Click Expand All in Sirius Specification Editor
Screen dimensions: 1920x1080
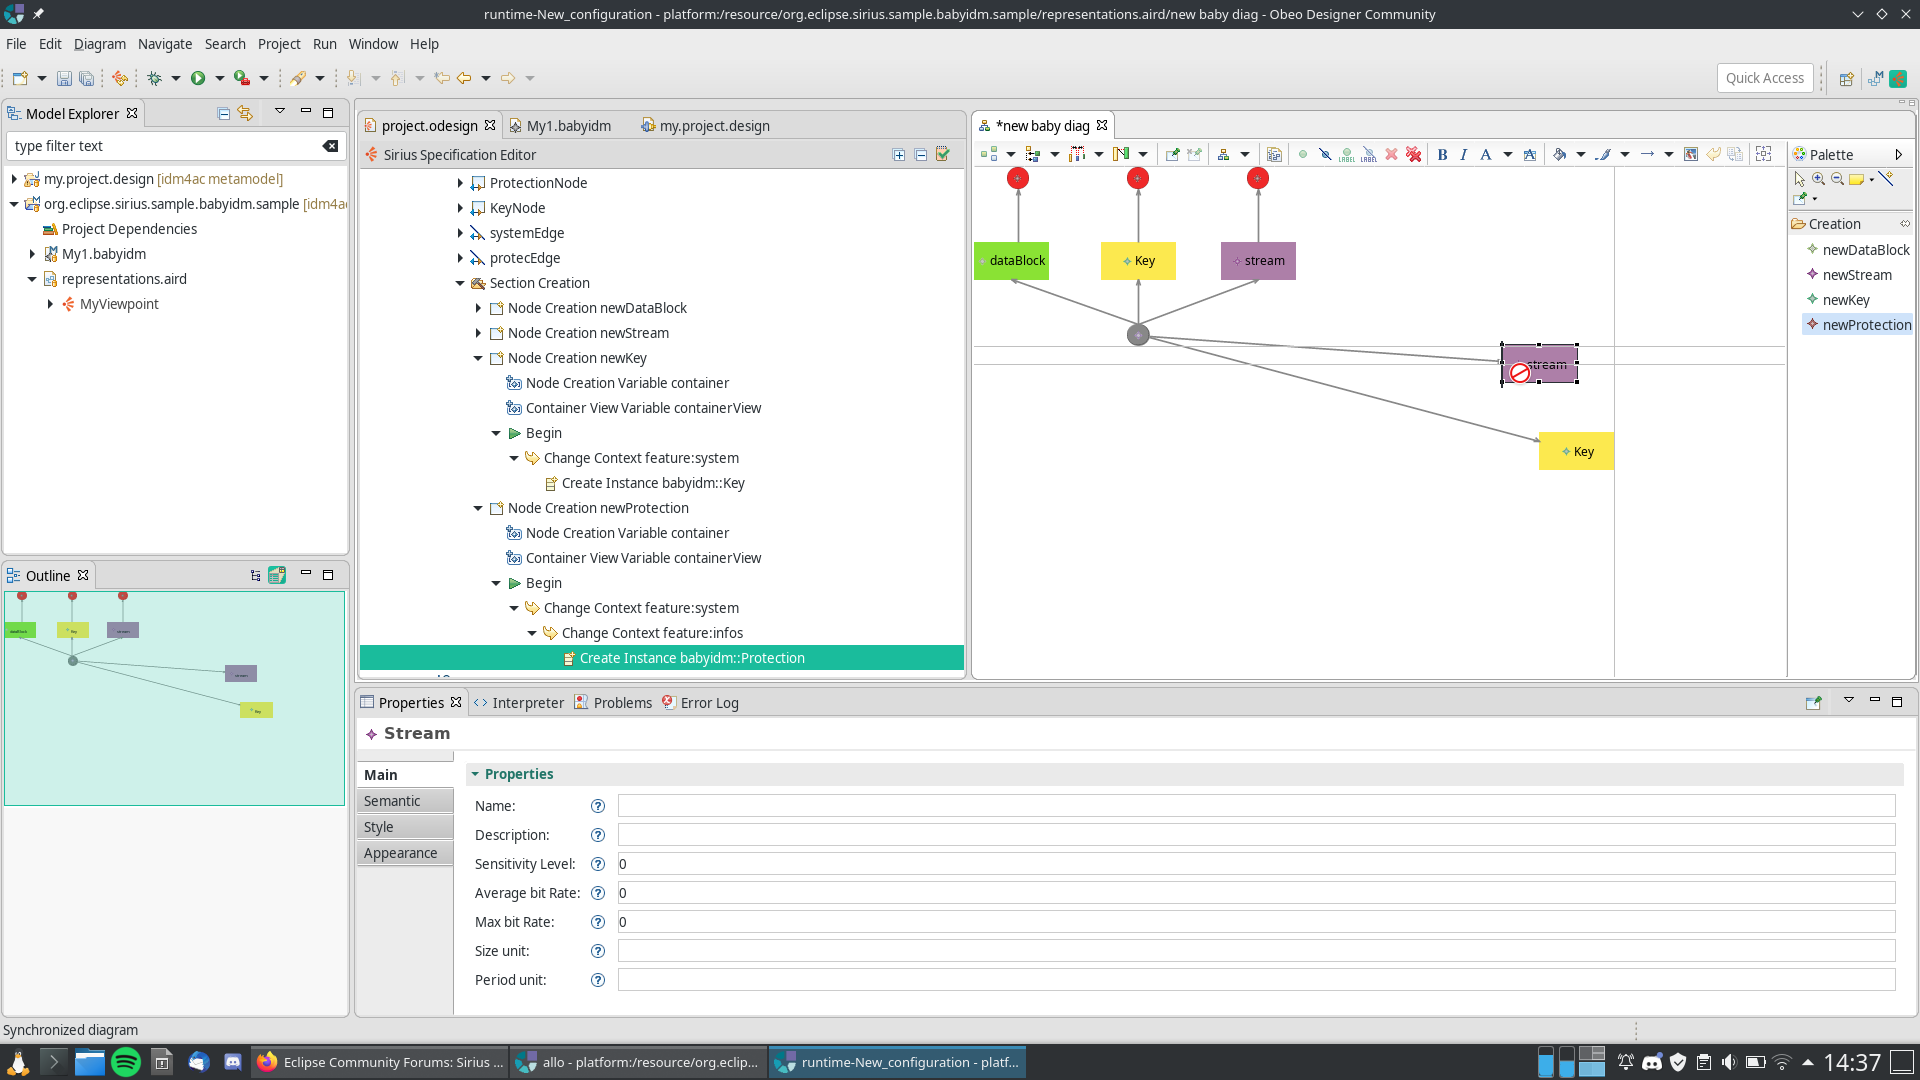pos(899,154)
